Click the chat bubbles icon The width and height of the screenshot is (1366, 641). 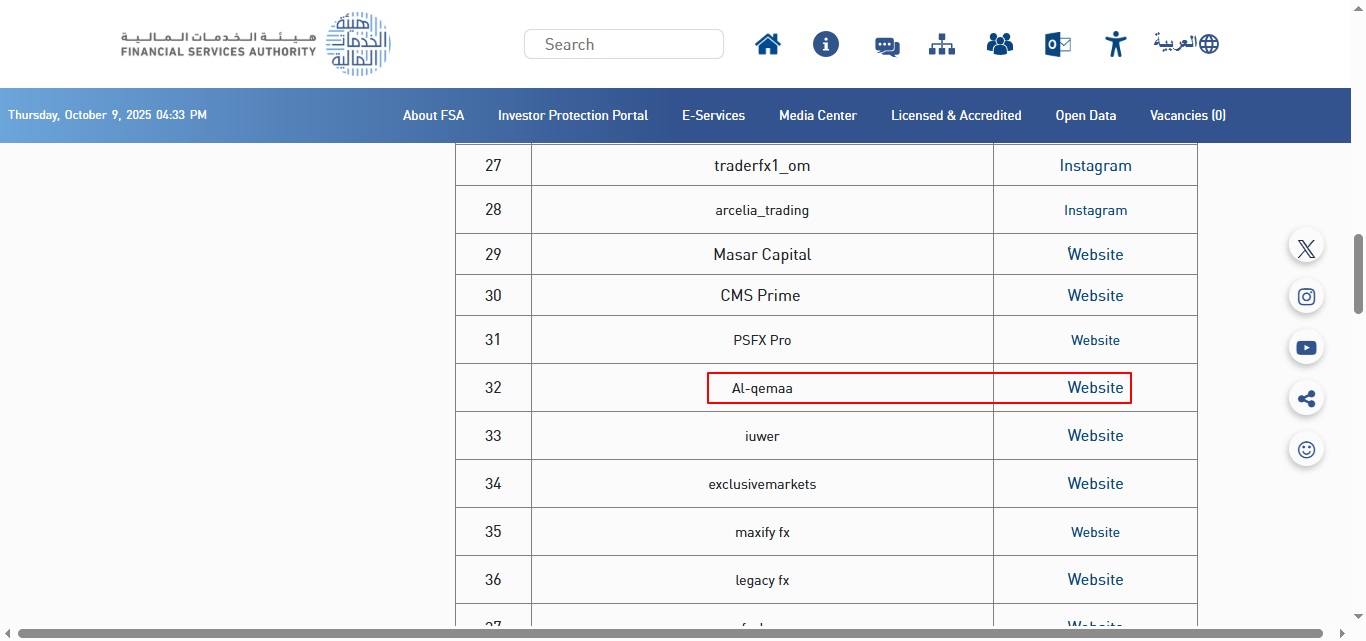pos(887,46)
